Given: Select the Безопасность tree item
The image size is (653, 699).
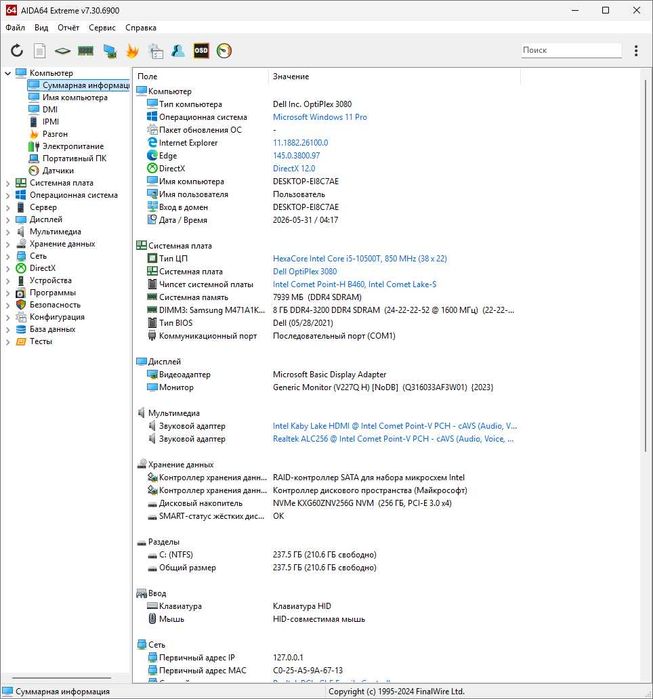Looking at the screenshot, I should (x=55, y=305).
